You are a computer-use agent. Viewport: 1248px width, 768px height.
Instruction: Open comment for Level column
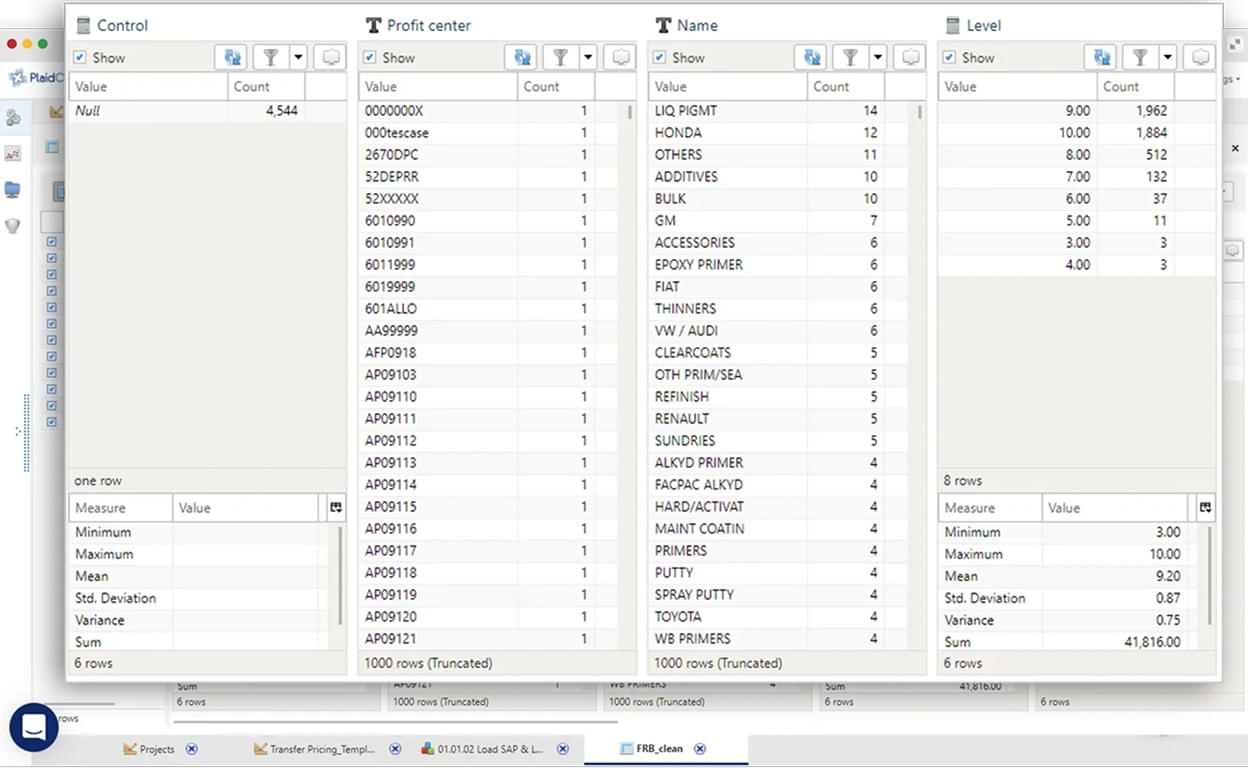tap(1200, 58)
